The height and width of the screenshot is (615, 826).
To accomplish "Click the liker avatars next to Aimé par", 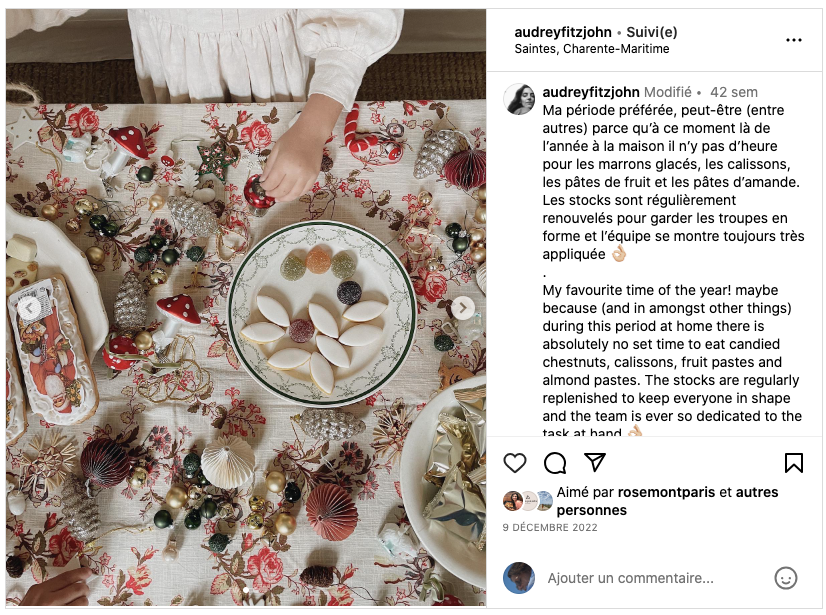I will click(527, 501).
